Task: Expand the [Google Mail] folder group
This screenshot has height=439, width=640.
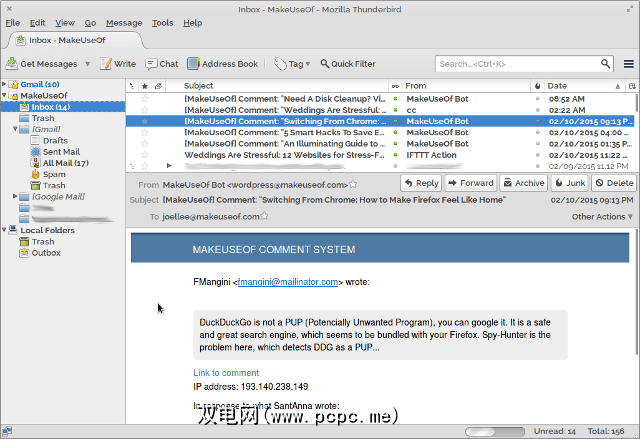Action: click(15, 196)
